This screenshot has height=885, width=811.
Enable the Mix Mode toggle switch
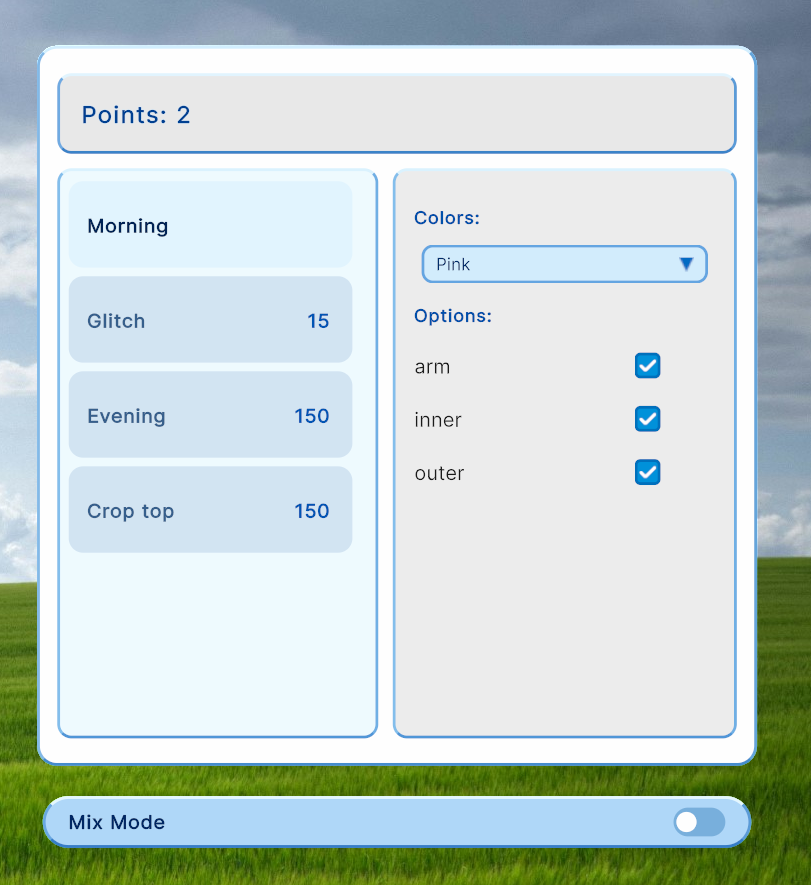699,822
